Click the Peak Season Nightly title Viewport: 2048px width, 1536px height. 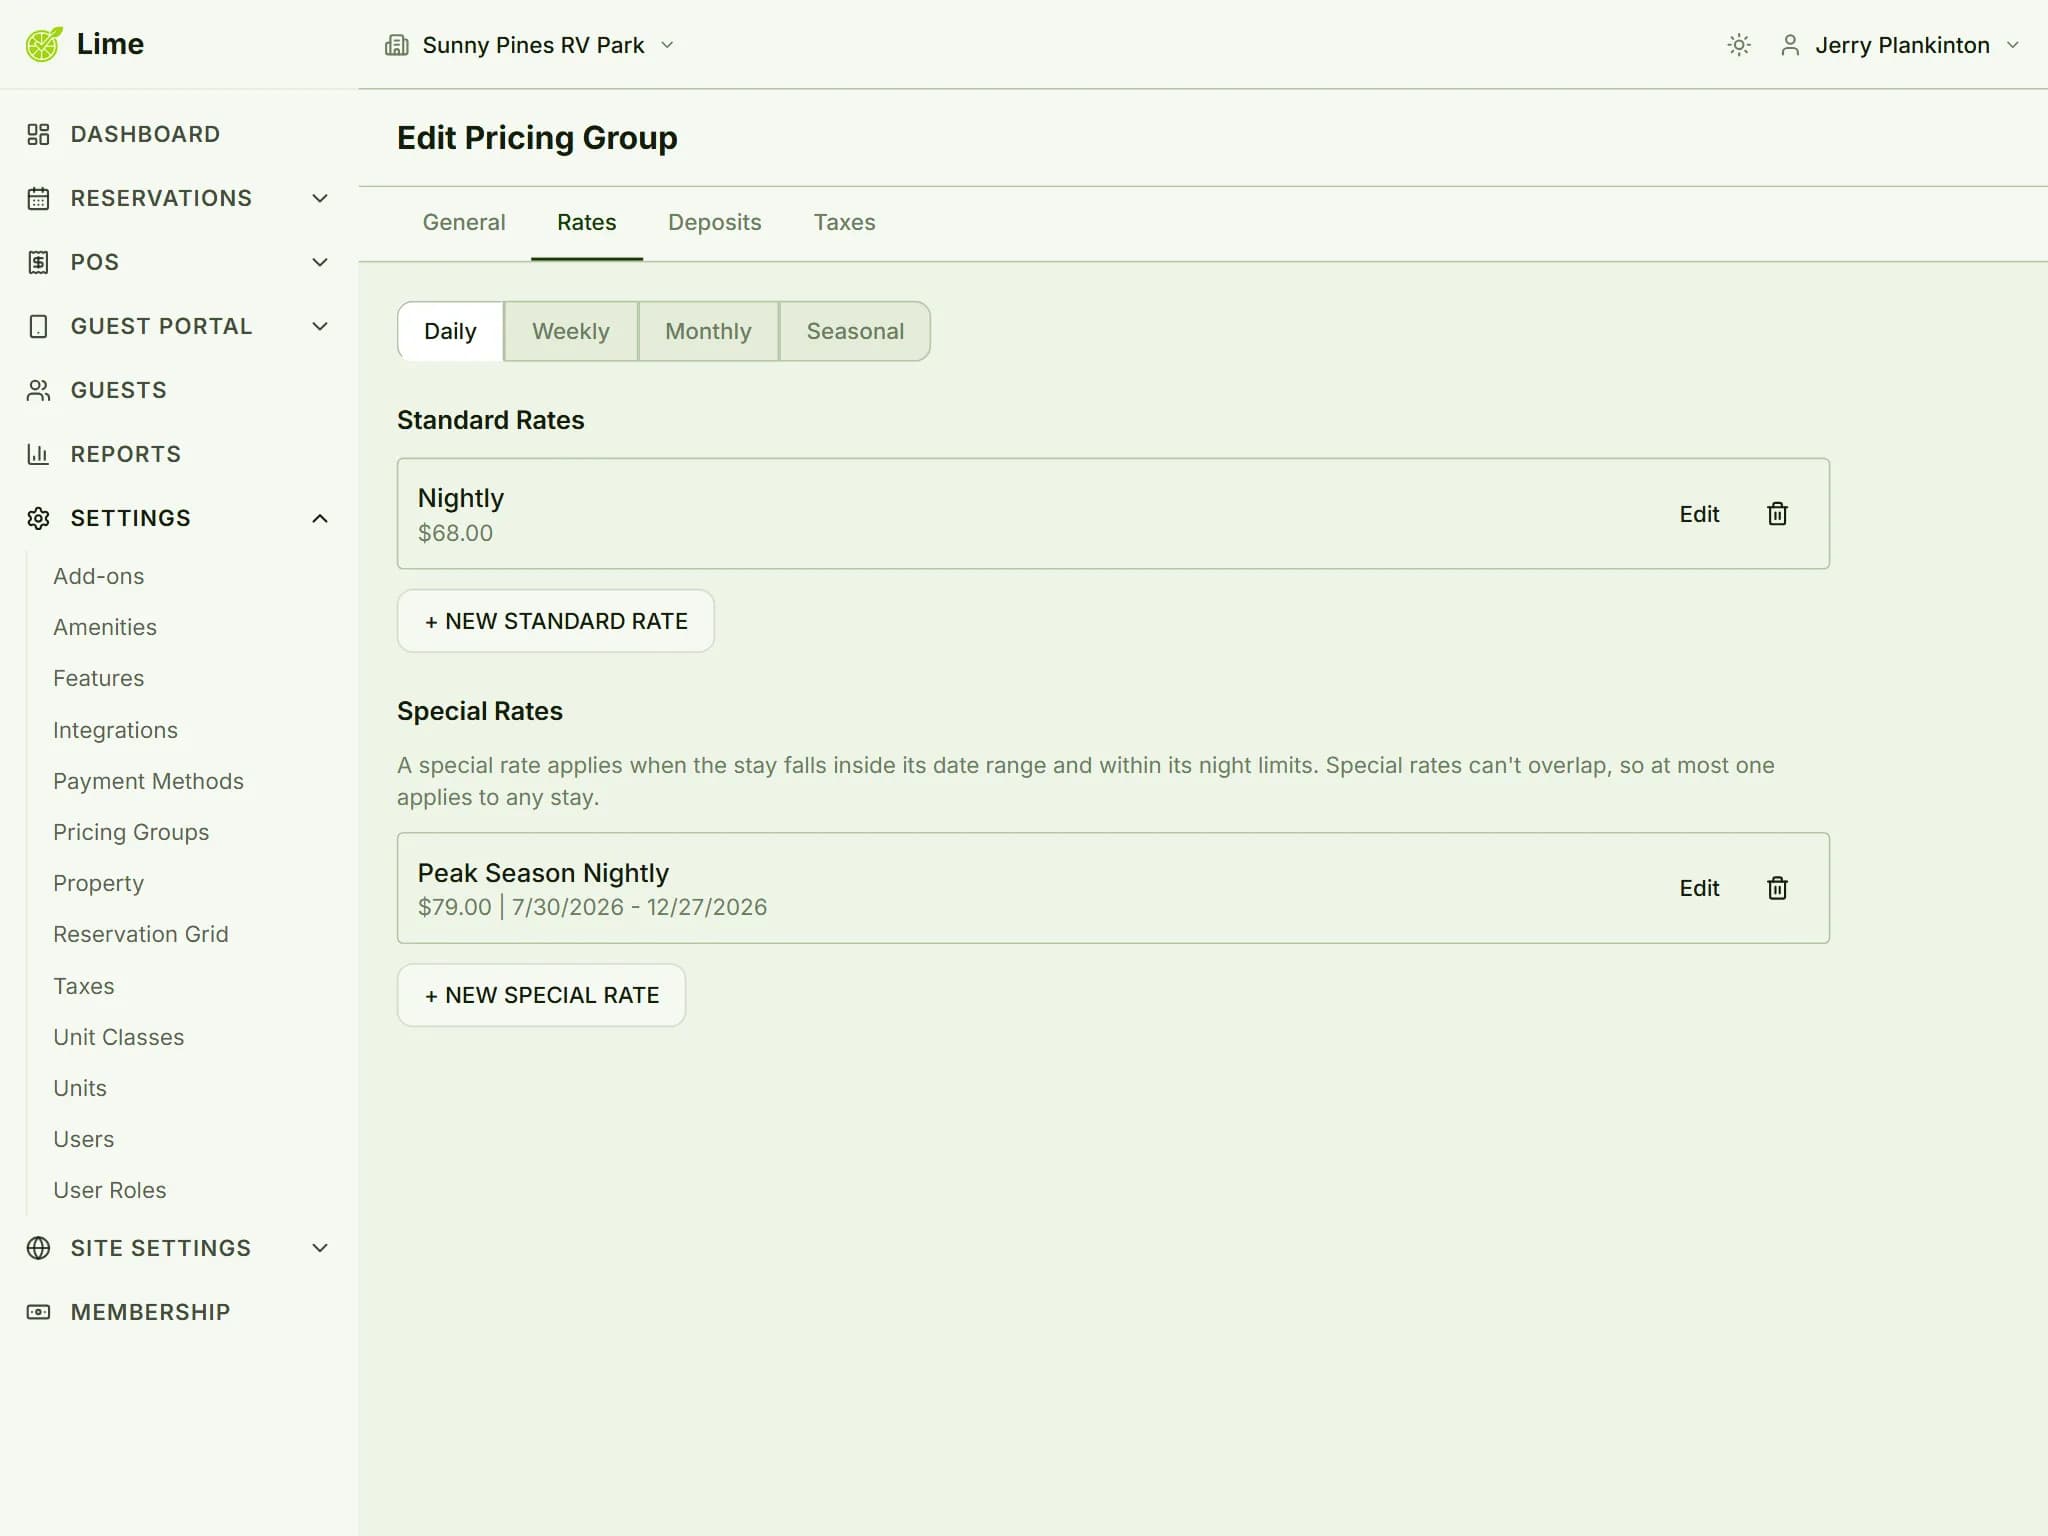(543, 873)
